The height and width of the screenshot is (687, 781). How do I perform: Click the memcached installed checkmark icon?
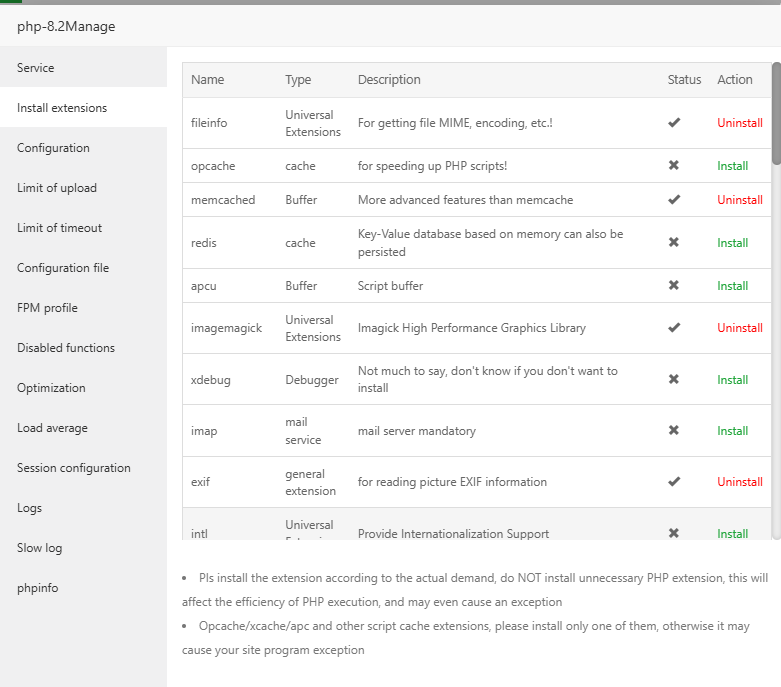[674, 200]
